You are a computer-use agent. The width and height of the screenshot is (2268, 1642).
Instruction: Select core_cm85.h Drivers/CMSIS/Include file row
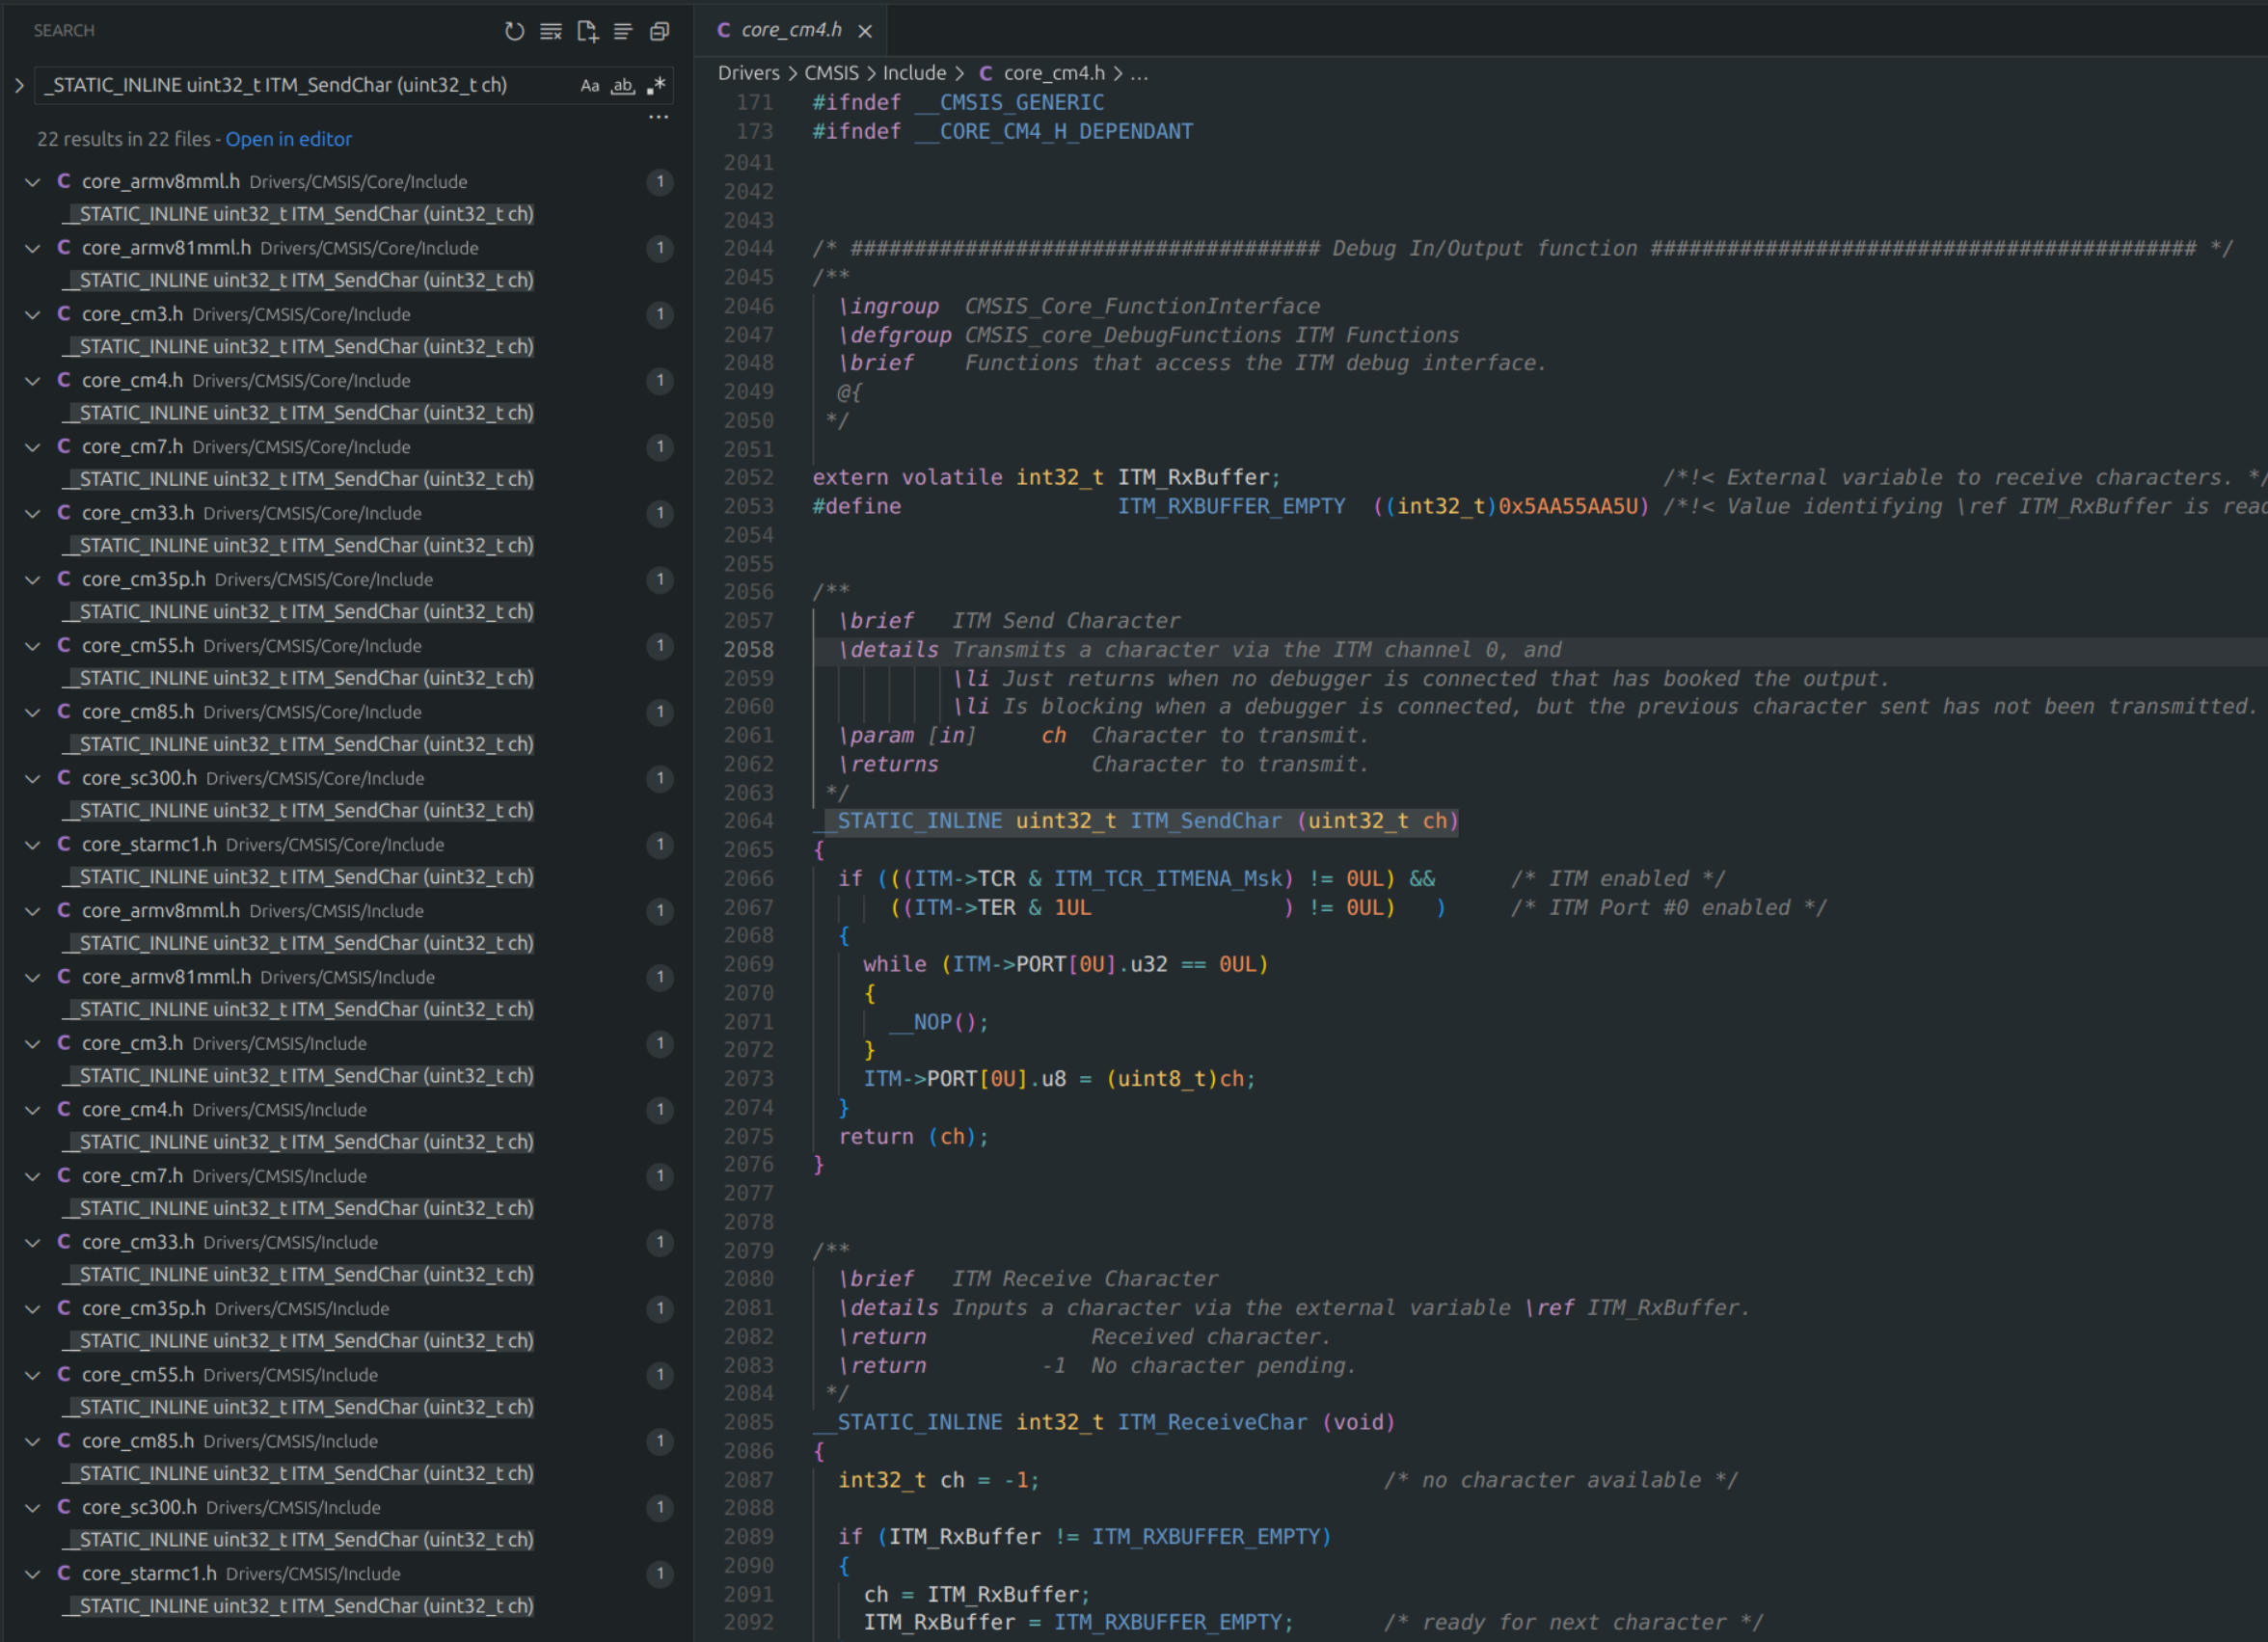tap(347, 1441)
